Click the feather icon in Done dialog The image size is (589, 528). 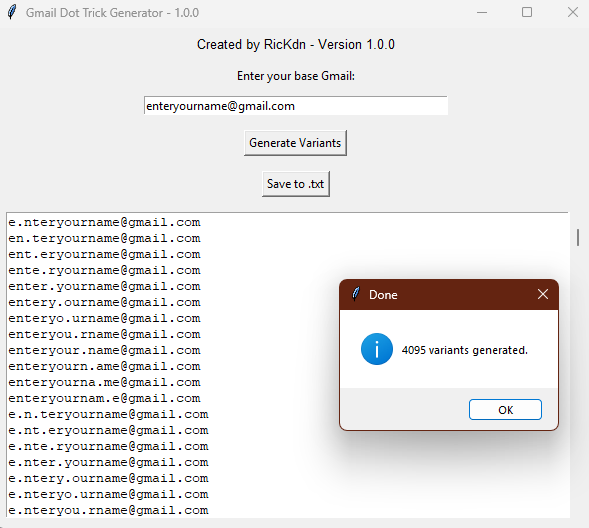tap(356, 294)
